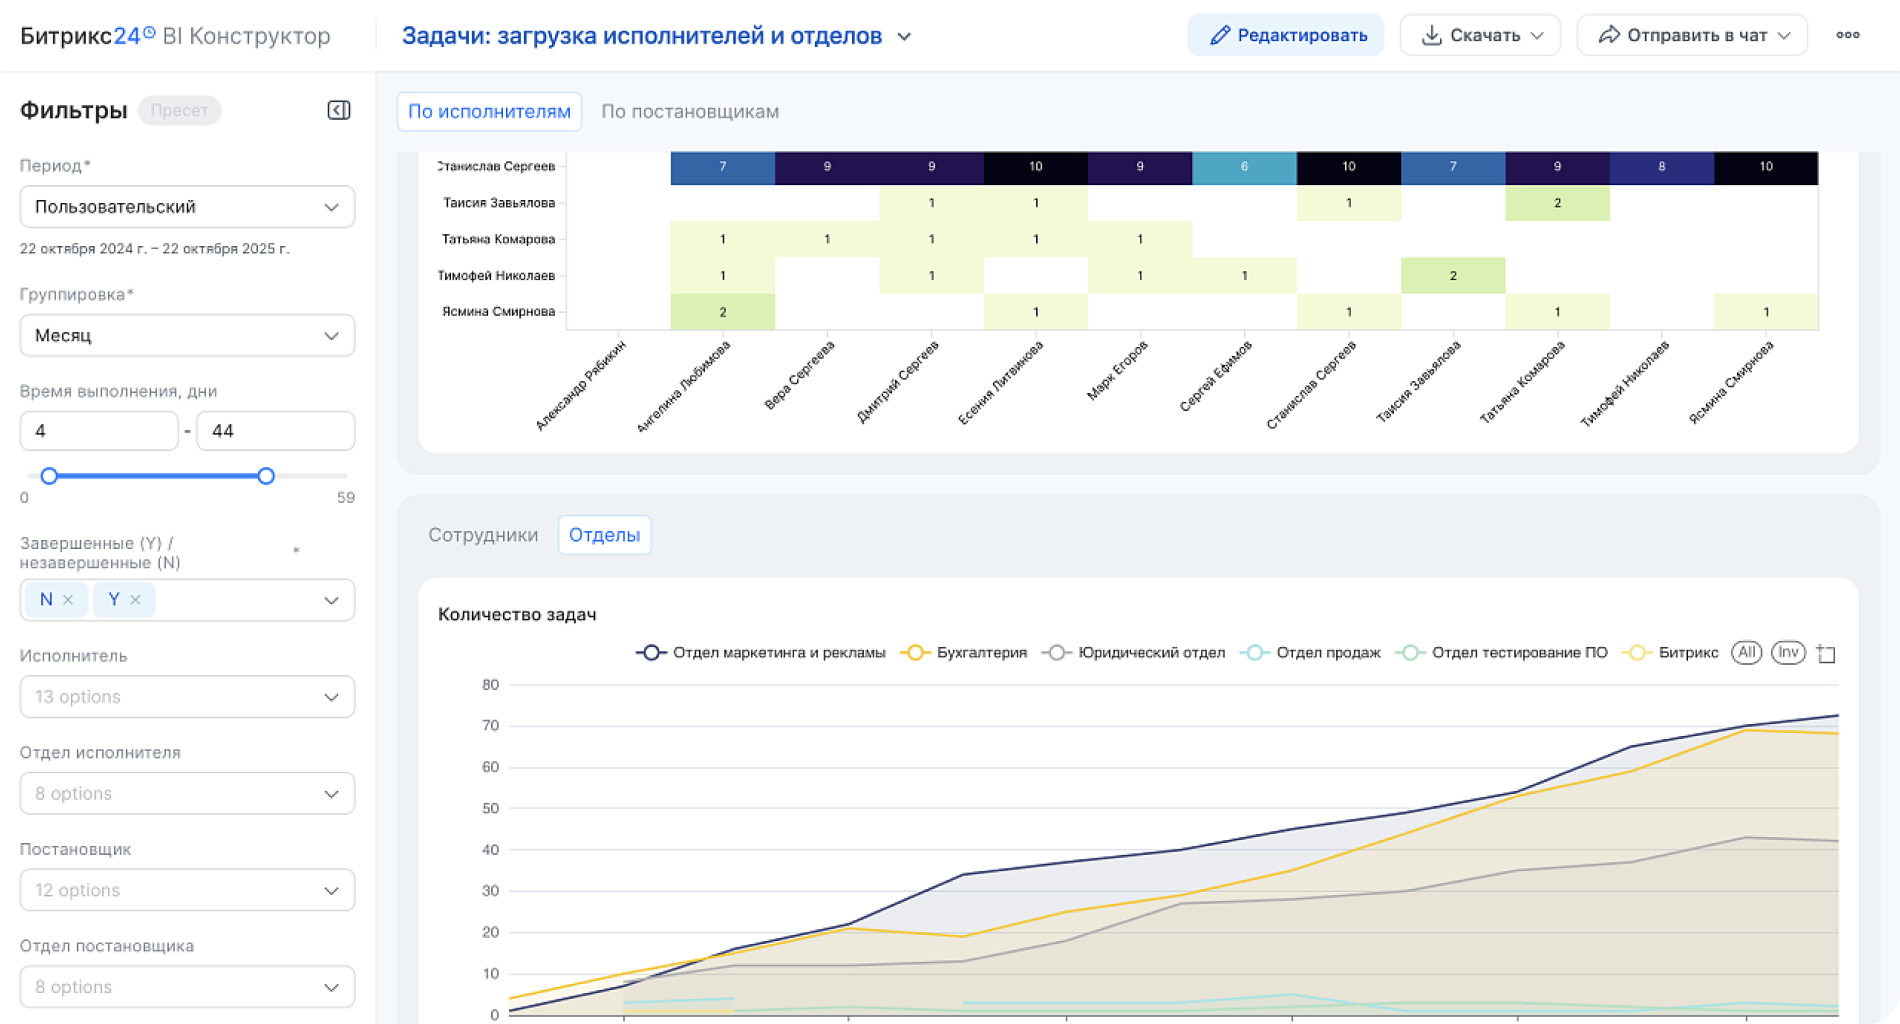Remove the Y tag from completed filter
Image resolution: width=1900 pixels, height=1024 pixels.
pyautogui.click(x=135, y=600)
